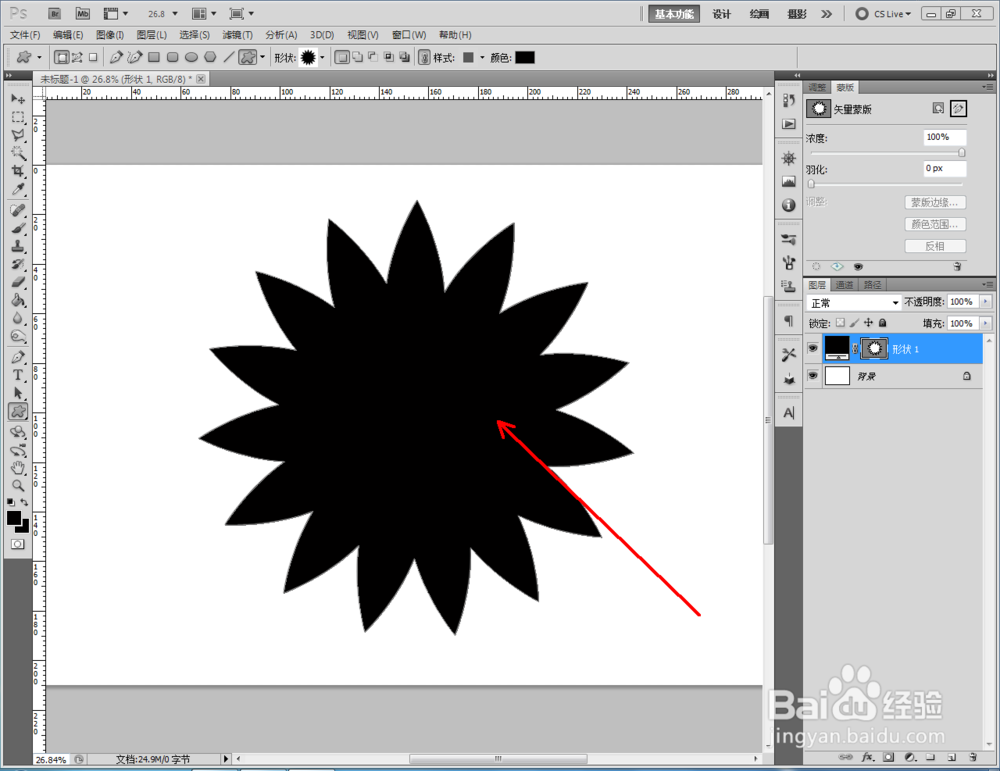Click shape fill color swatch 颜色
Viewport: 1000px width, 771px height.
pos(525,57)
